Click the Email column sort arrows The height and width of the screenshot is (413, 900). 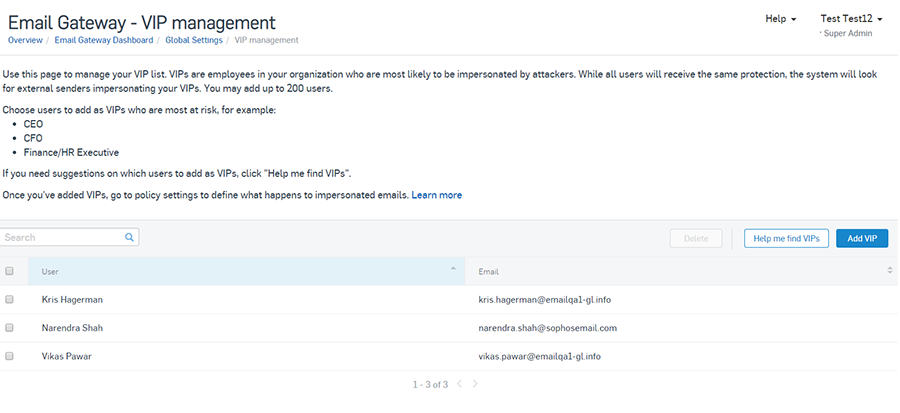coord(890,271)
